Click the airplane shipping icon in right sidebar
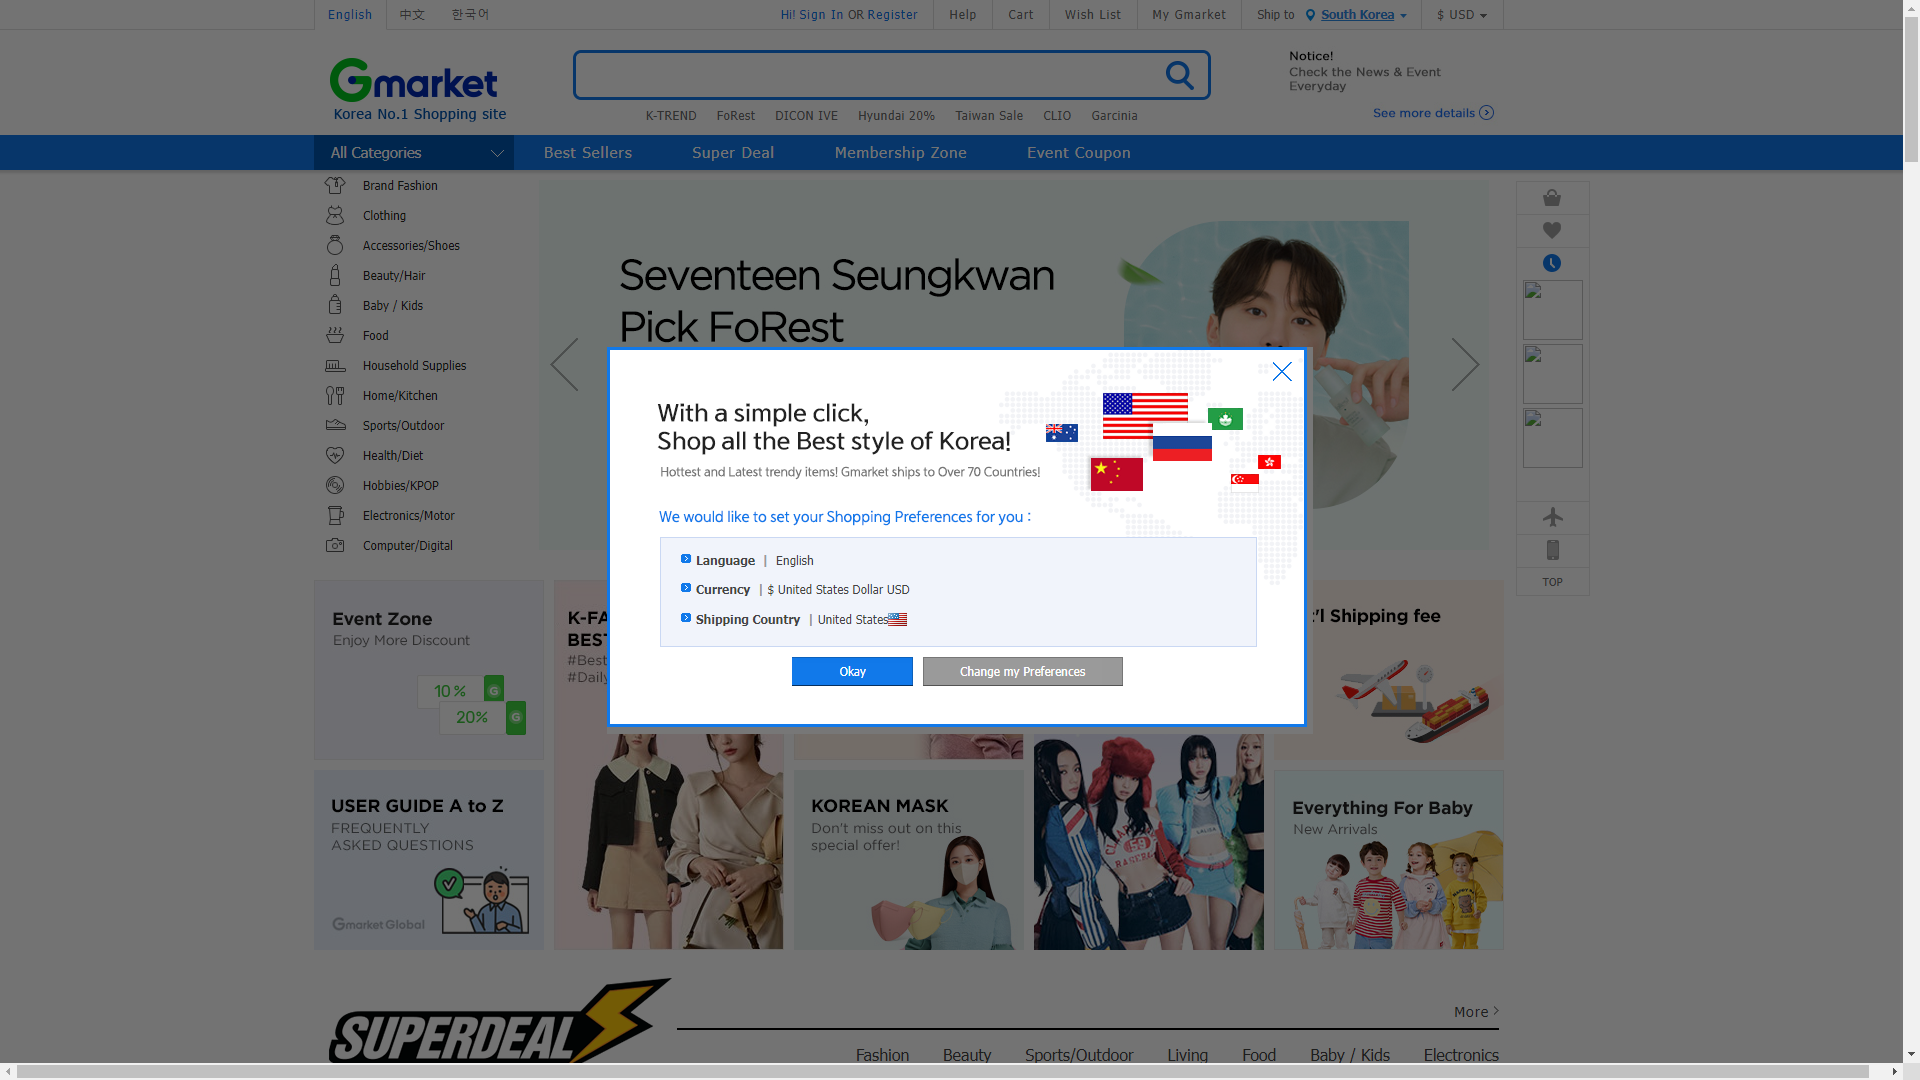 pyautogui.click(x=1552, y=517)
